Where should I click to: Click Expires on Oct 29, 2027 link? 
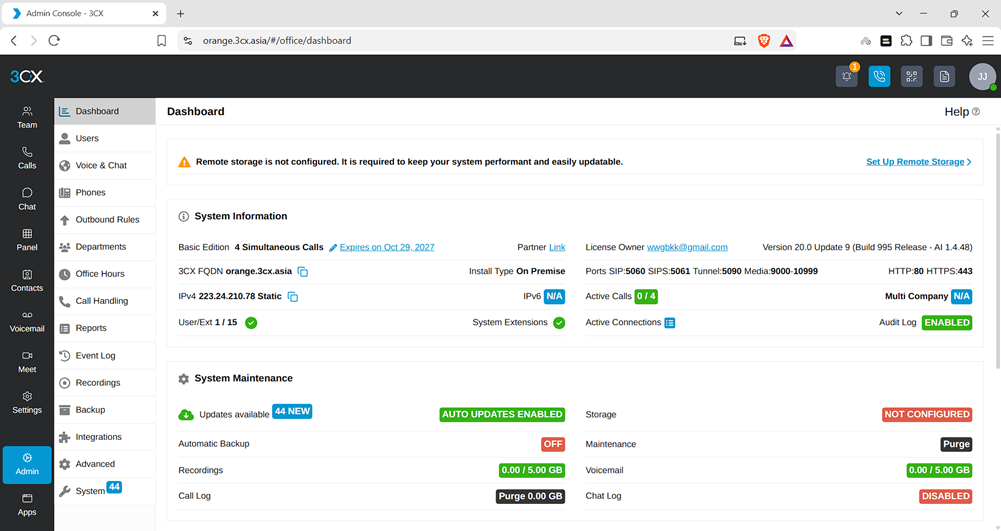(387, 248)
